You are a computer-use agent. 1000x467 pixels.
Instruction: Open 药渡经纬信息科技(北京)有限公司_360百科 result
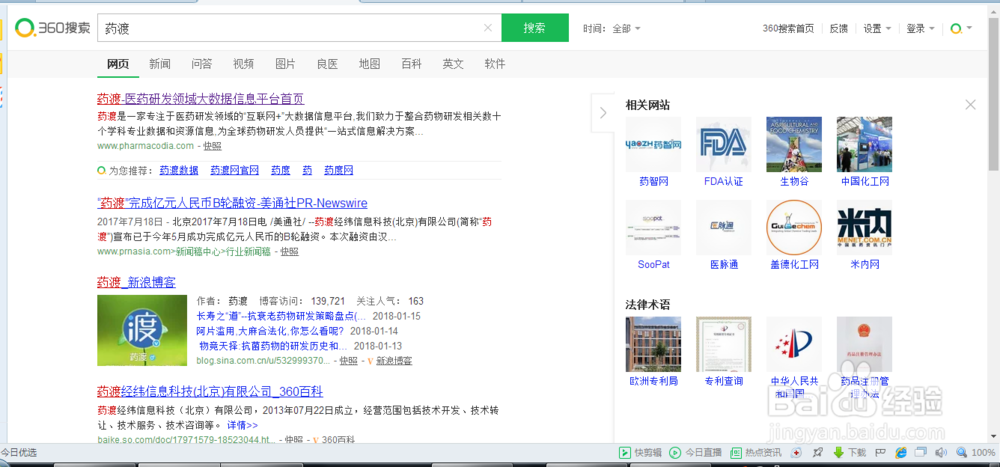210,391
